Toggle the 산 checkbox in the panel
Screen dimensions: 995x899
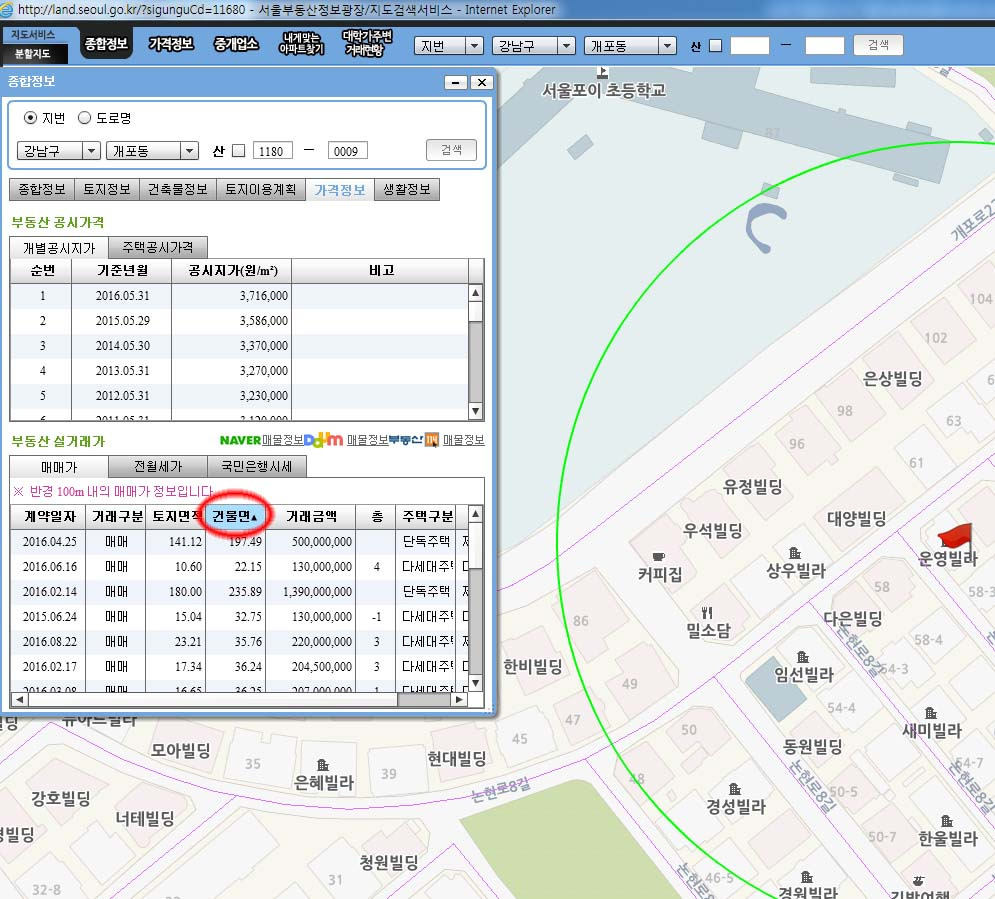pos(239,151)
